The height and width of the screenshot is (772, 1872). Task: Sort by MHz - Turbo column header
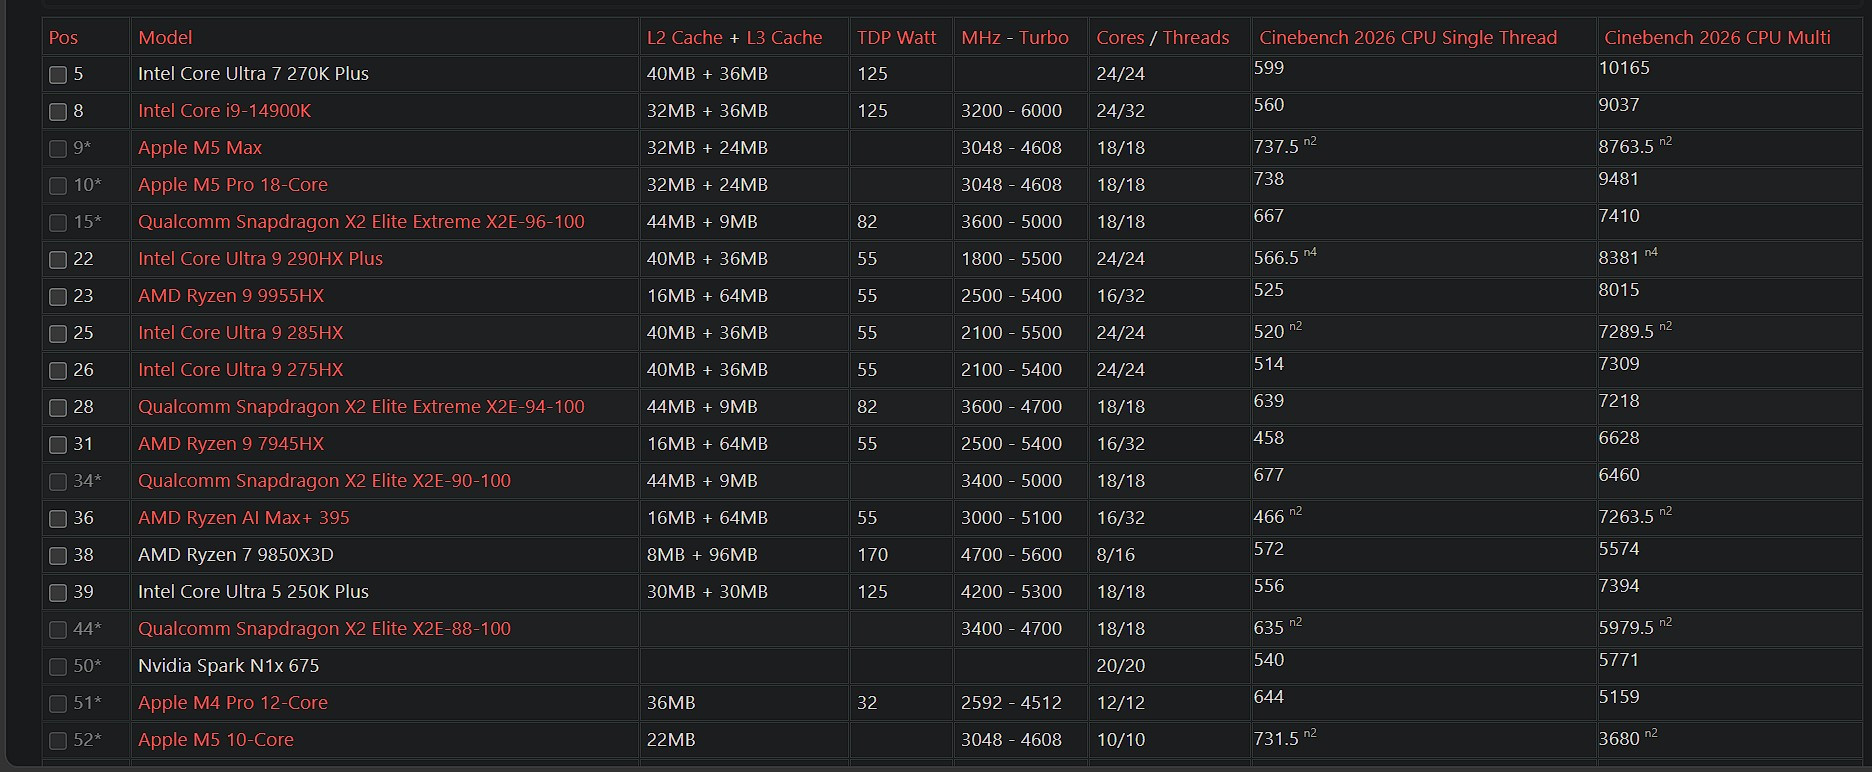(1015, 38)
